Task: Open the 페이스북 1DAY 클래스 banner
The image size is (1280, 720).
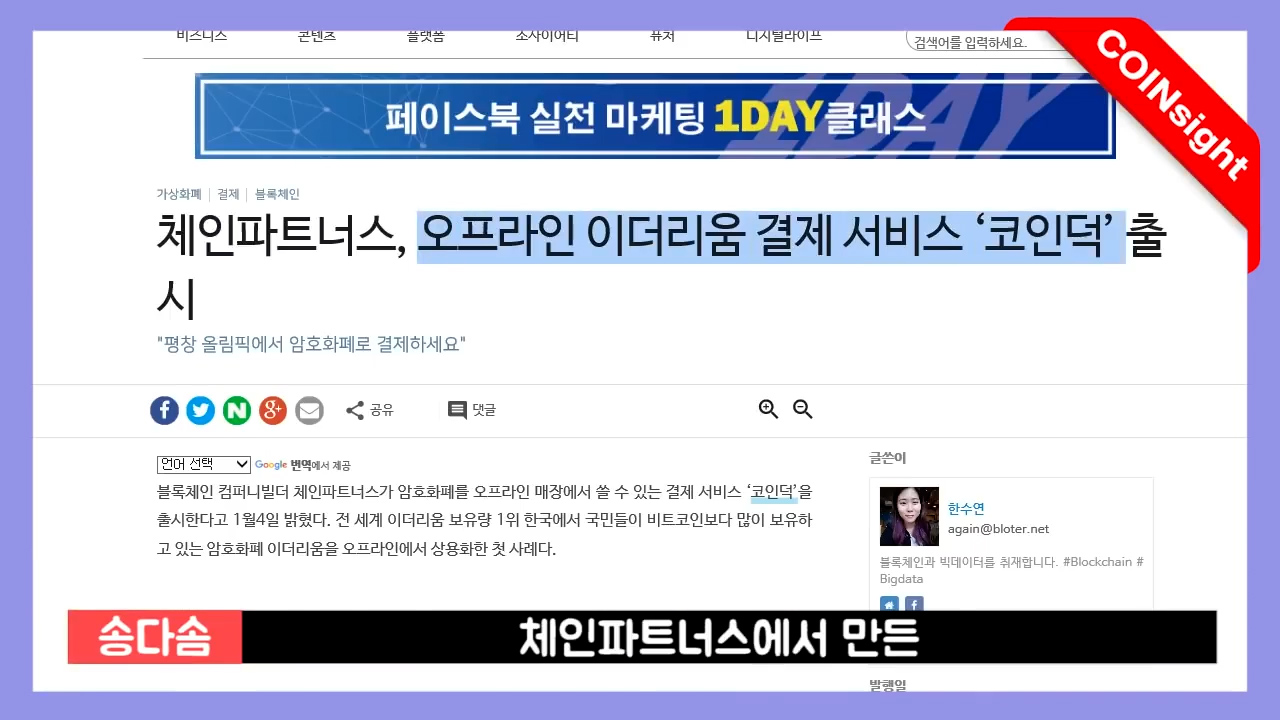Action: point(655,116)
